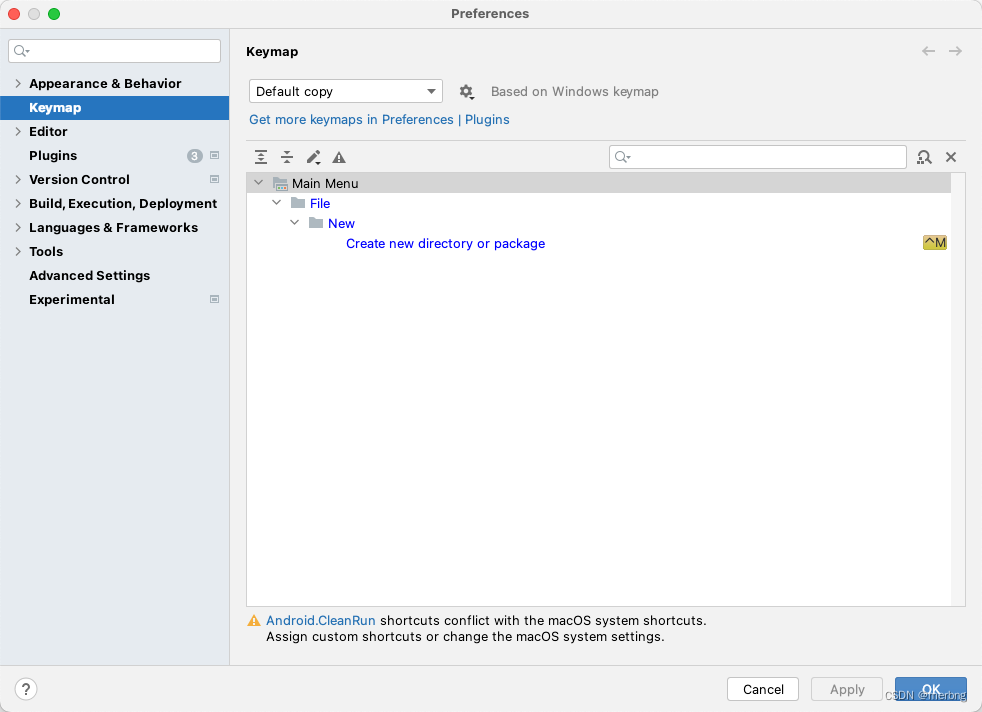982x712 pixels.
Task: Click the Collapse All icon in the keymap toolbar
Action: pyautogui.click(x=287, y=157)
